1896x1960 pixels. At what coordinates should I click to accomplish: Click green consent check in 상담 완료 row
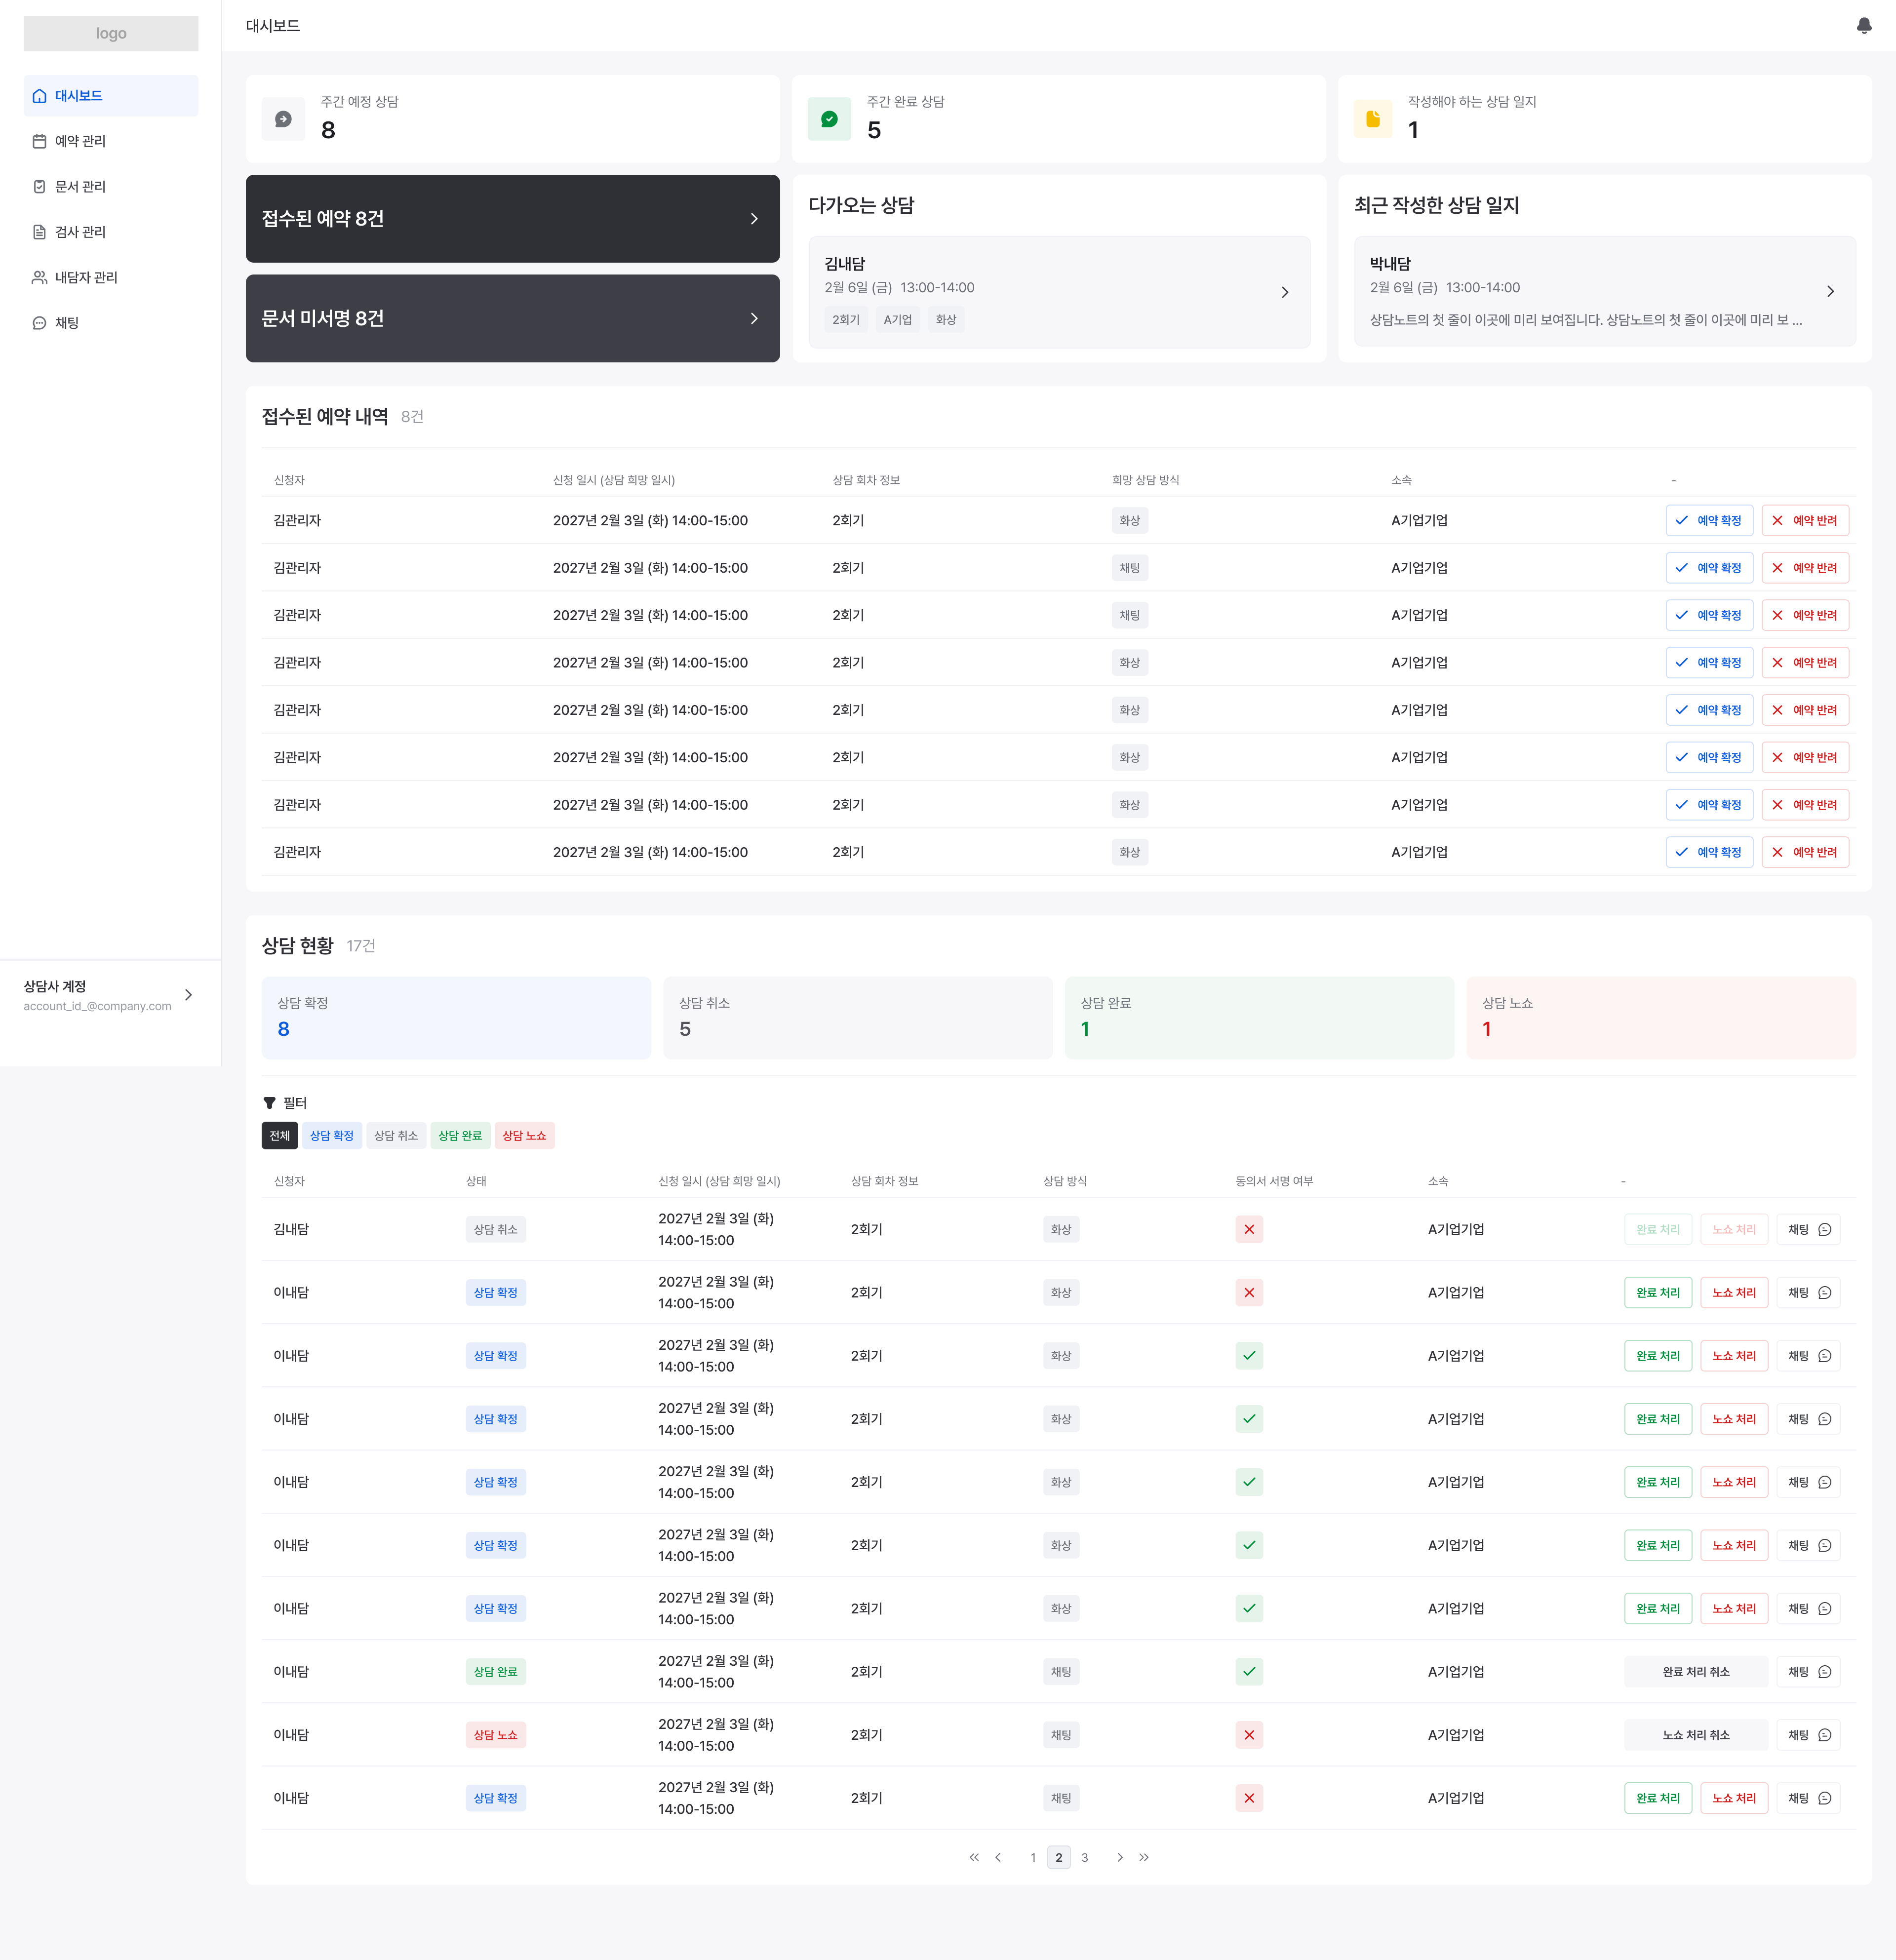point(1249,1672)
